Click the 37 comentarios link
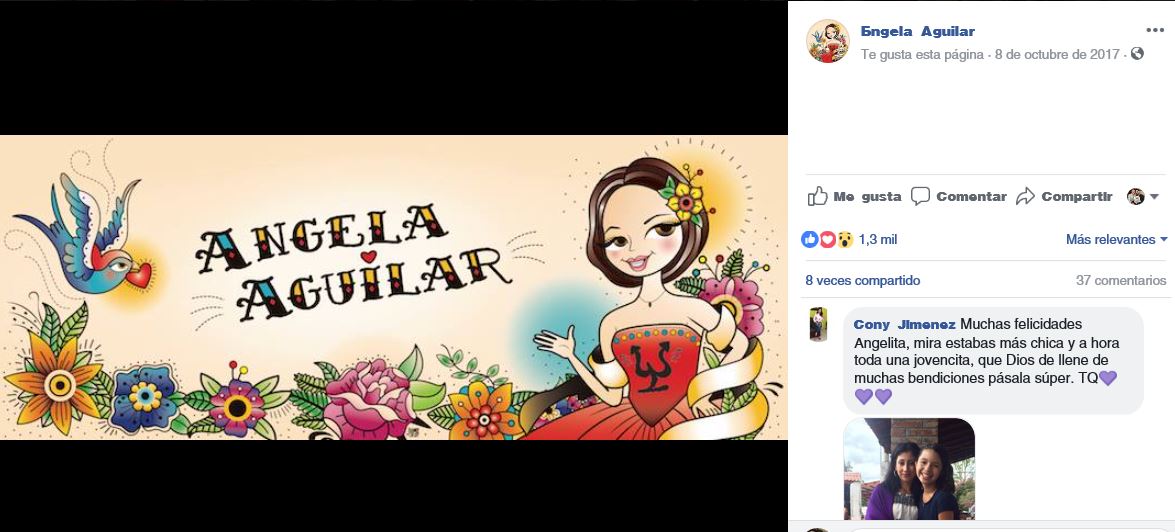 (1121, 281)
